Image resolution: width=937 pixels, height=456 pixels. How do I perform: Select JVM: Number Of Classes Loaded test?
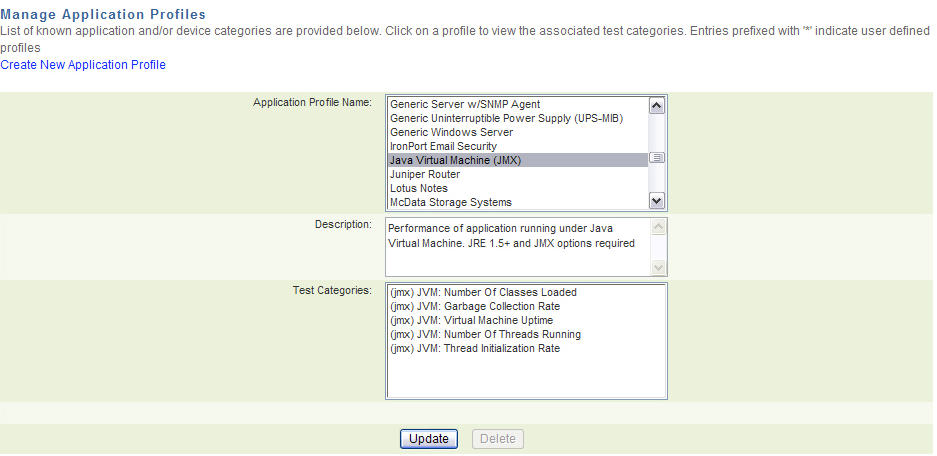(483, 292)
